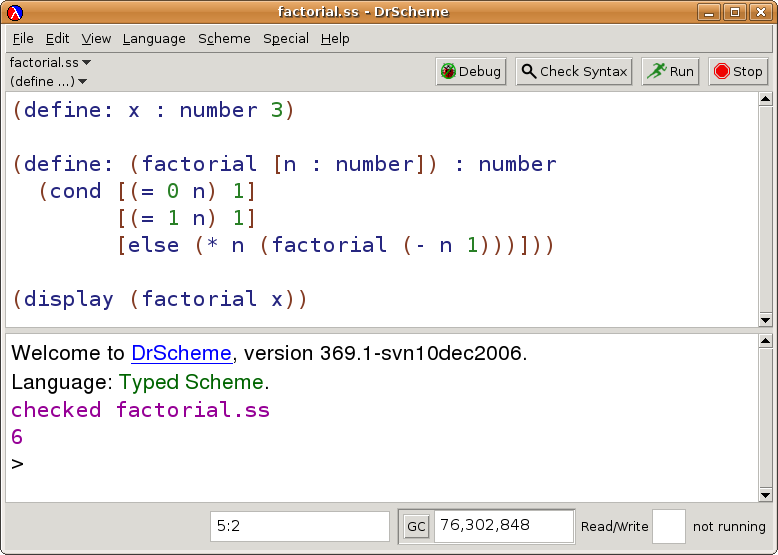Image resolution: width=778 pixels, height=555 pixels.
Task: Run Check Syntax with the magnifier button
Action: click(x=574, y=72)
